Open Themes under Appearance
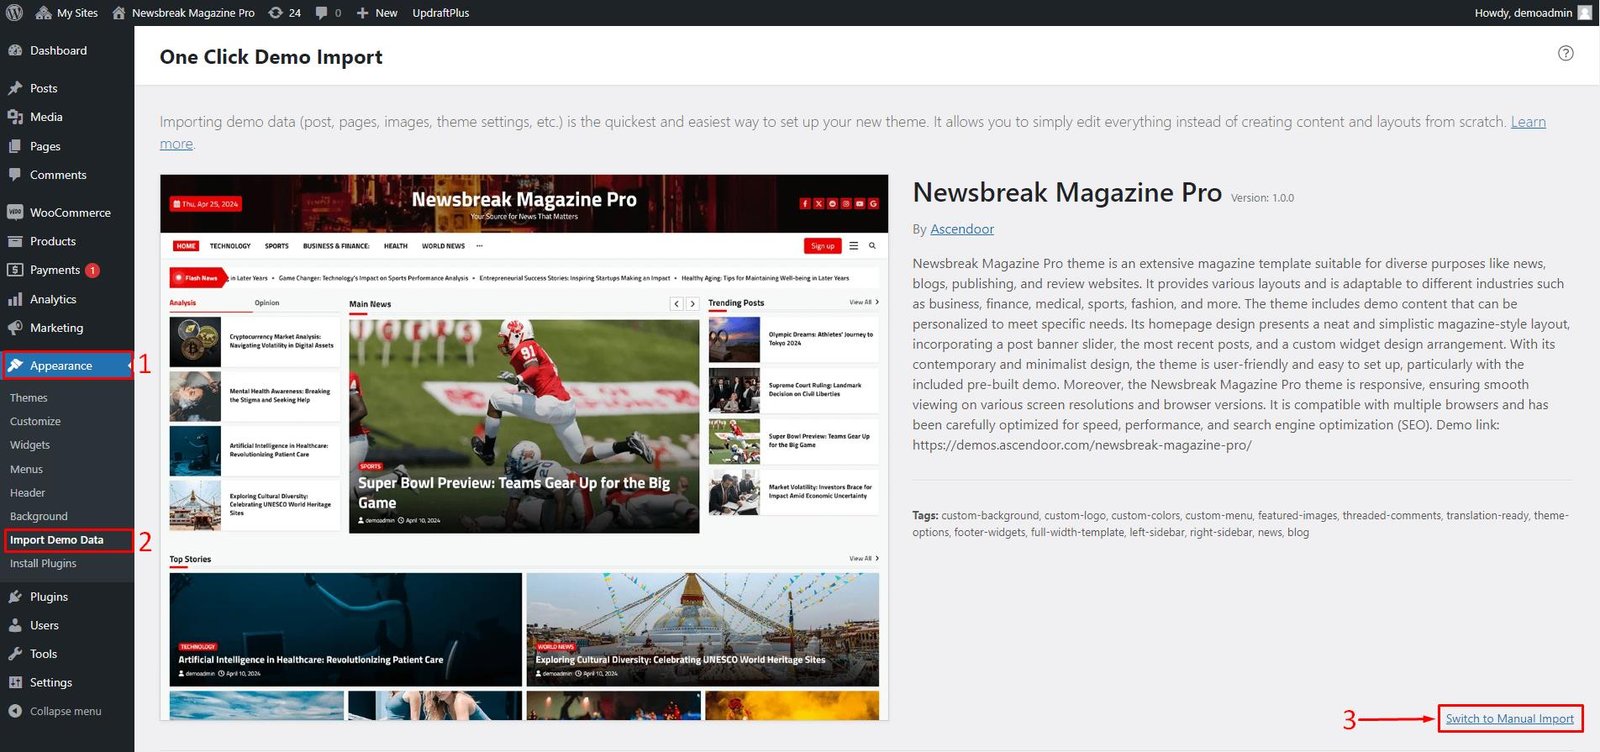Screen dimensions: 1600x752 pyautogui.click(x=29, y=398)
